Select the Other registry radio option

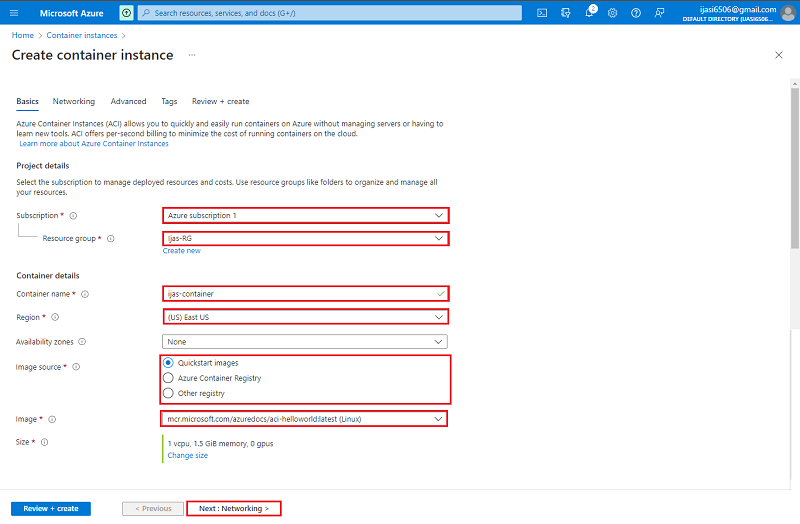coord(168,393)
